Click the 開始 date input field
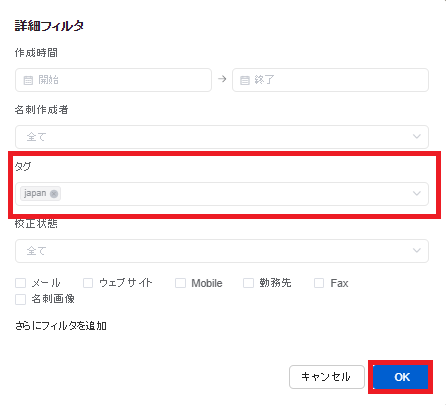Image resolution: width=446 pixels, height=405 pixels. 113,80
